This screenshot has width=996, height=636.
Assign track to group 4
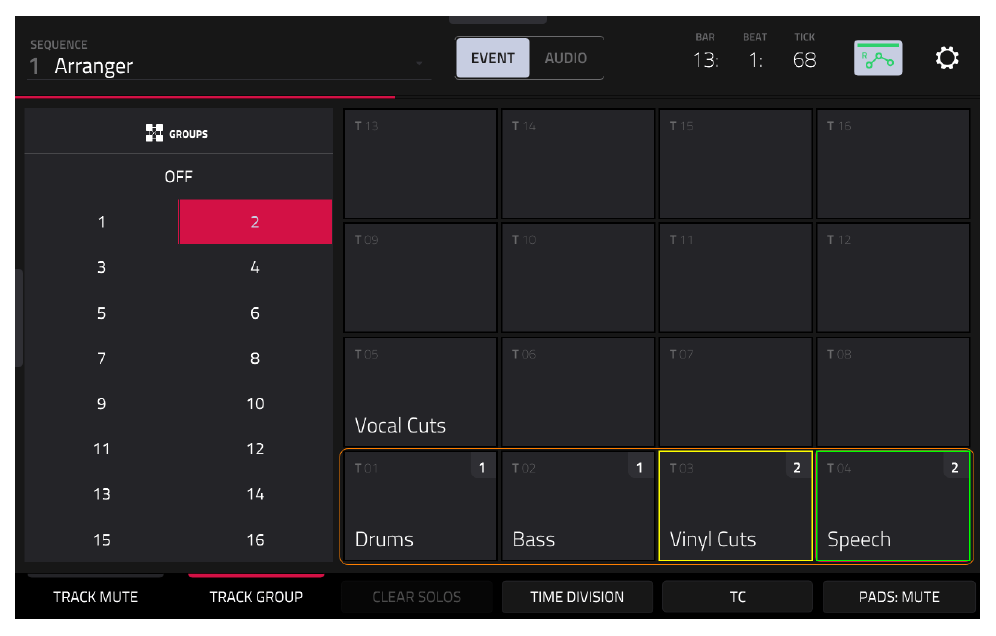click(255, 267)
